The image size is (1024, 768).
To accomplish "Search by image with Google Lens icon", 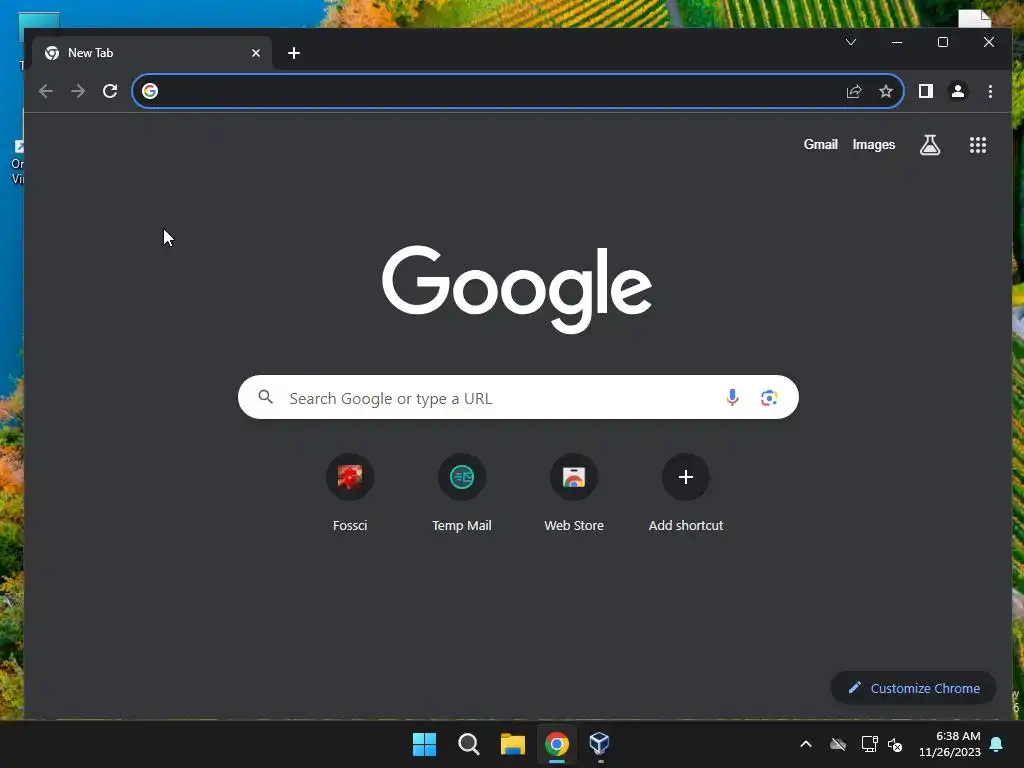I will pos(769,397).
